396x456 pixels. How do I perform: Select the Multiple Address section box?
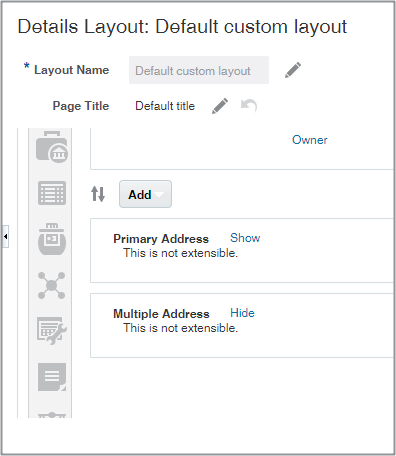click(x=242, y=326)
